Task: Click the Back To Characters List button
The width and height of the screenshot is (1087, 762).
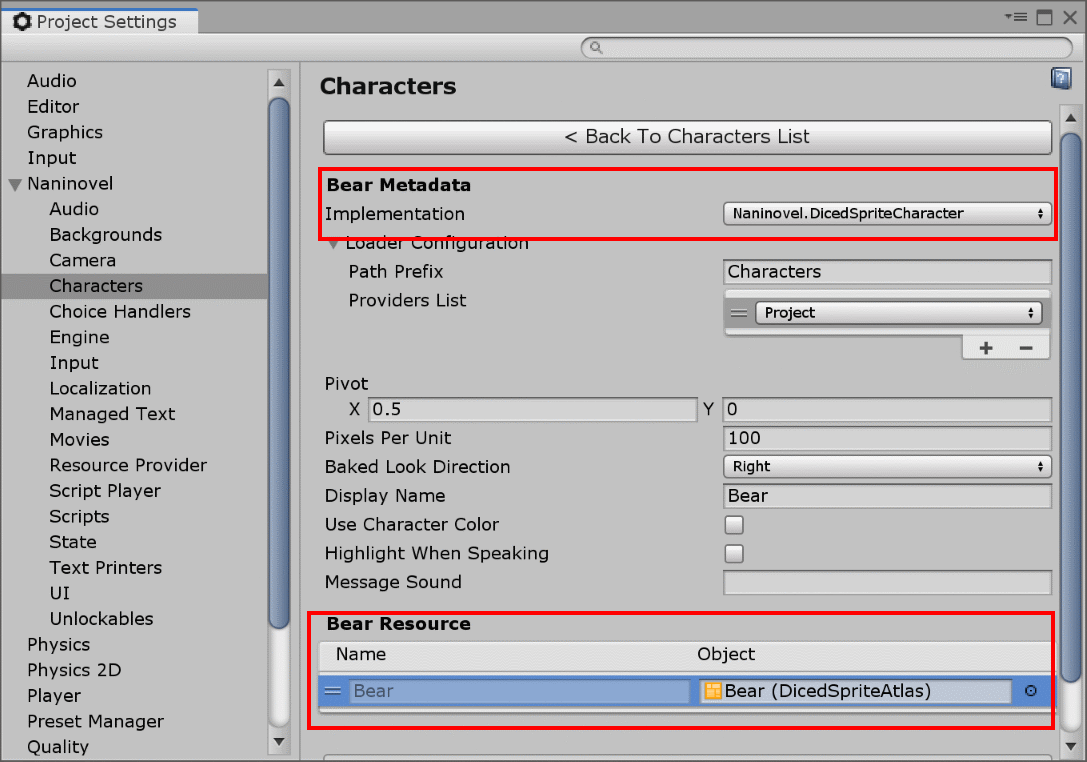Action: pos(686,137)
